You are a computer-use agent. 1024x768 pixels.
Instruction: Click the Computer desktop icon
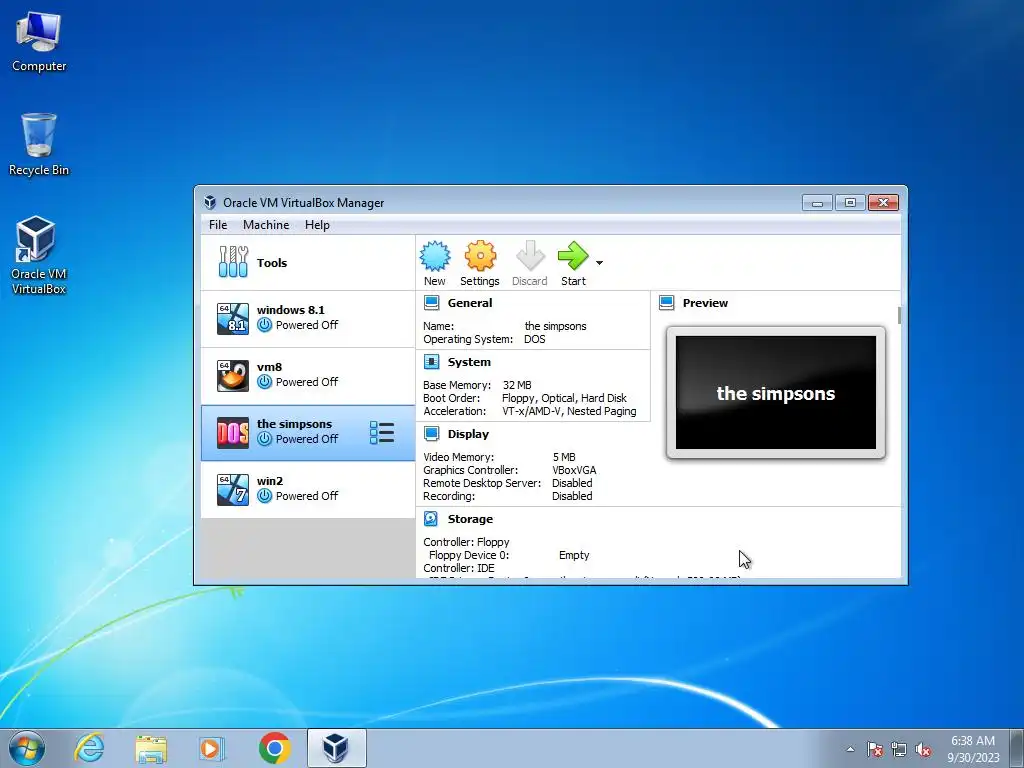click(x=39, y=42)
